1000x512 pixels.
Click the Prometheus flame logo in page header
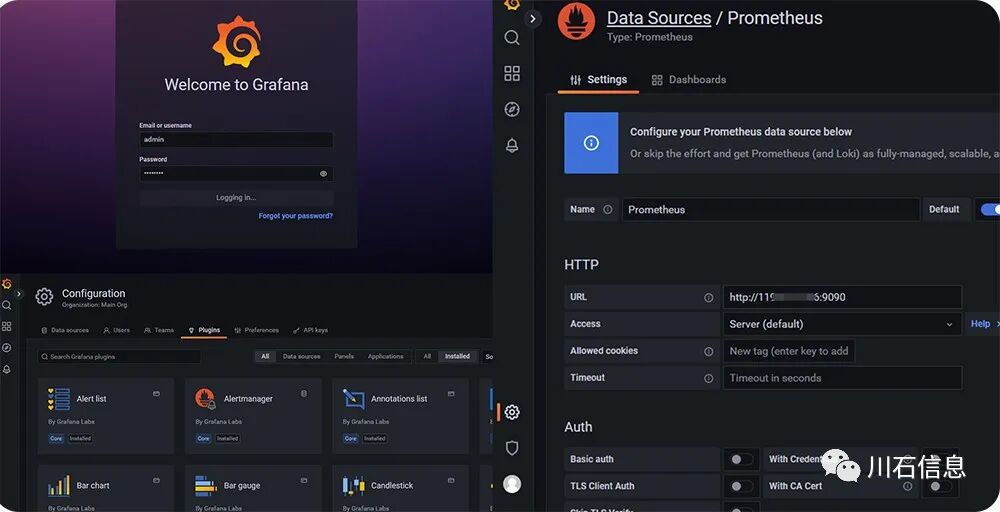coord(576,21)
